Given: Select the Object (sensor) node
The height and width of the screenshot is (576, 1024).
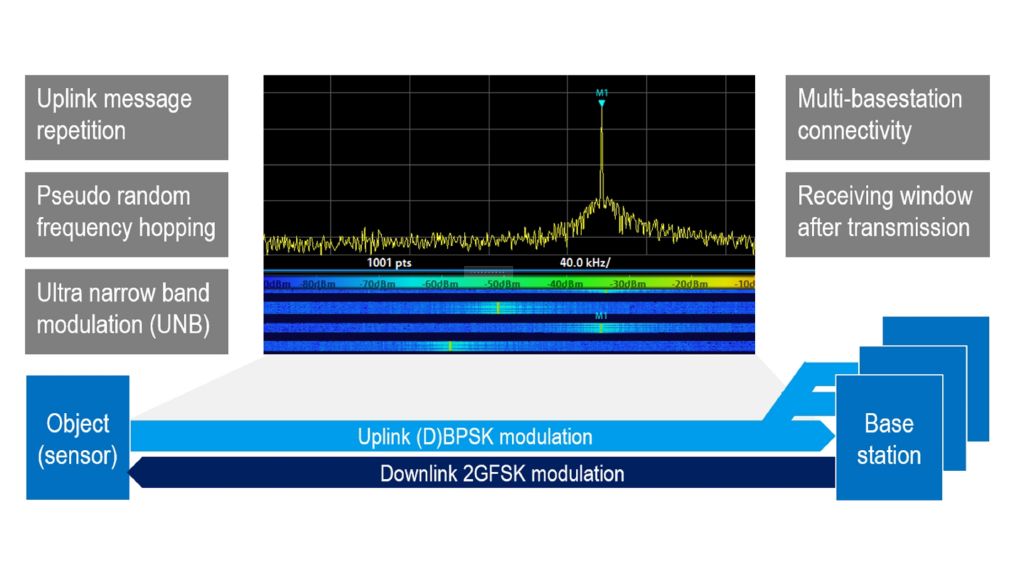Looking at the screenshot, I should pos(77,437).
